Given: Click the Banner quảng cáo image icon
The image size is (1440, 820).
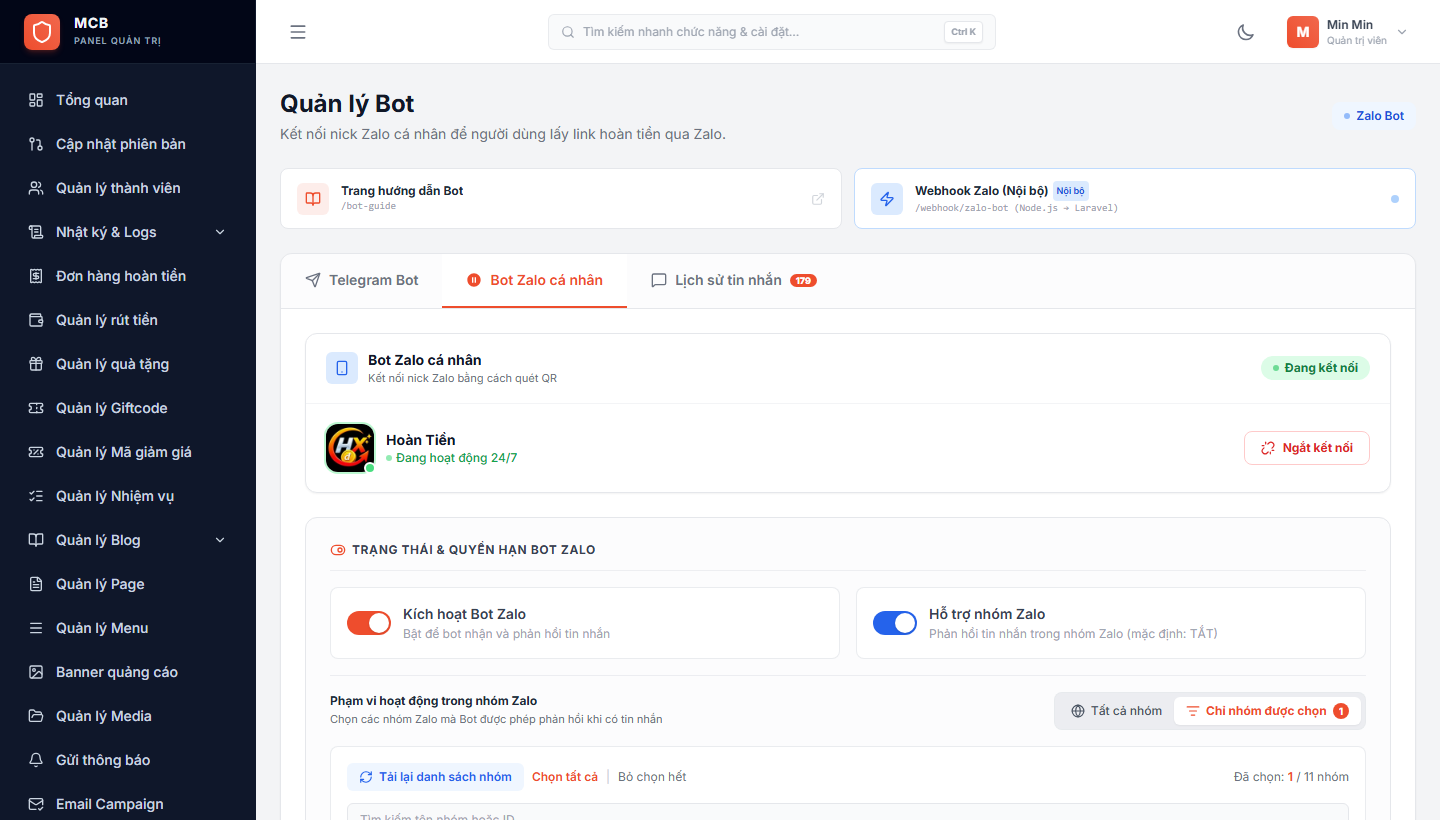Looking at the screenshot, I should pyautogui.click(x=36, y=672).
